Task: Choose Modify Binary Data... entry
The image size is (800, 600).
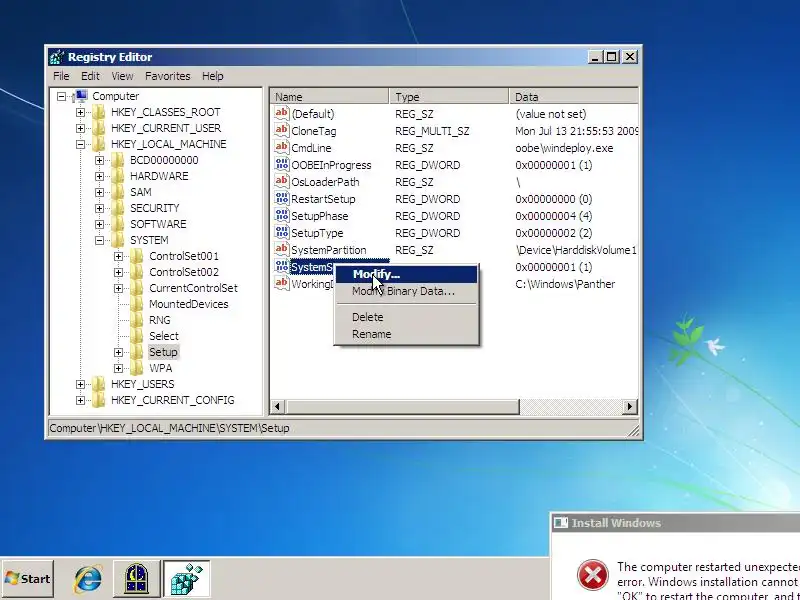Action: click(407, 291)
